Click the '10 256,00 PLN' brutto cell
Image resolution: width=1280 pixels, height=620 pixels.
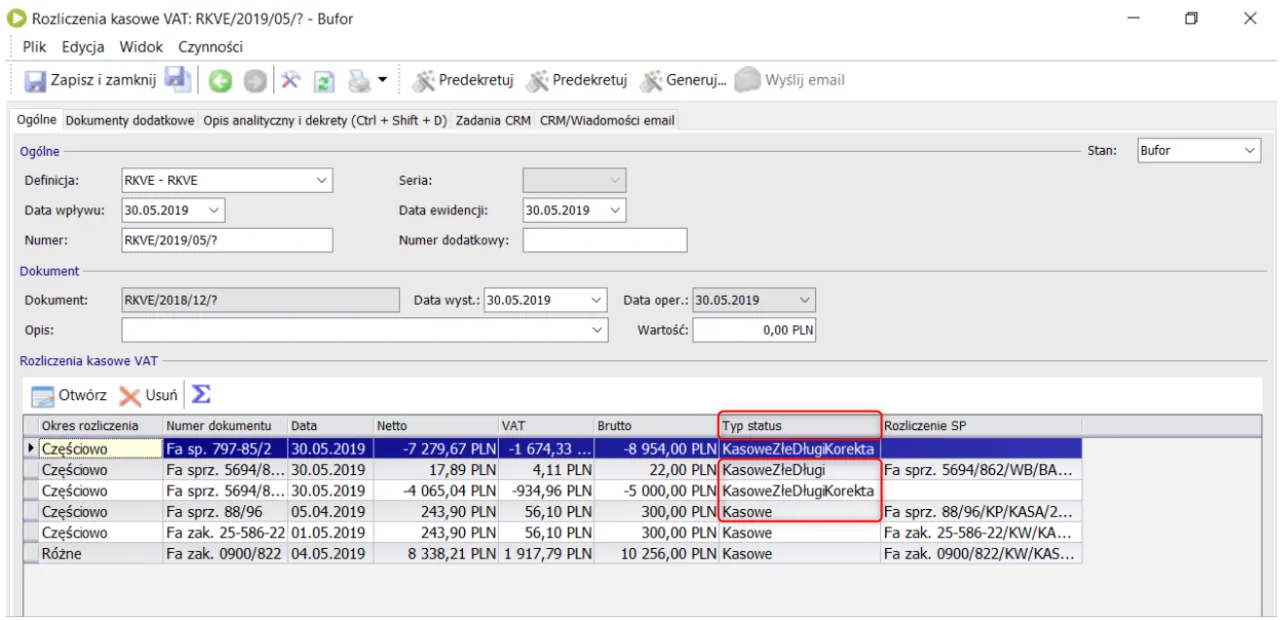[x=656, y=553]
